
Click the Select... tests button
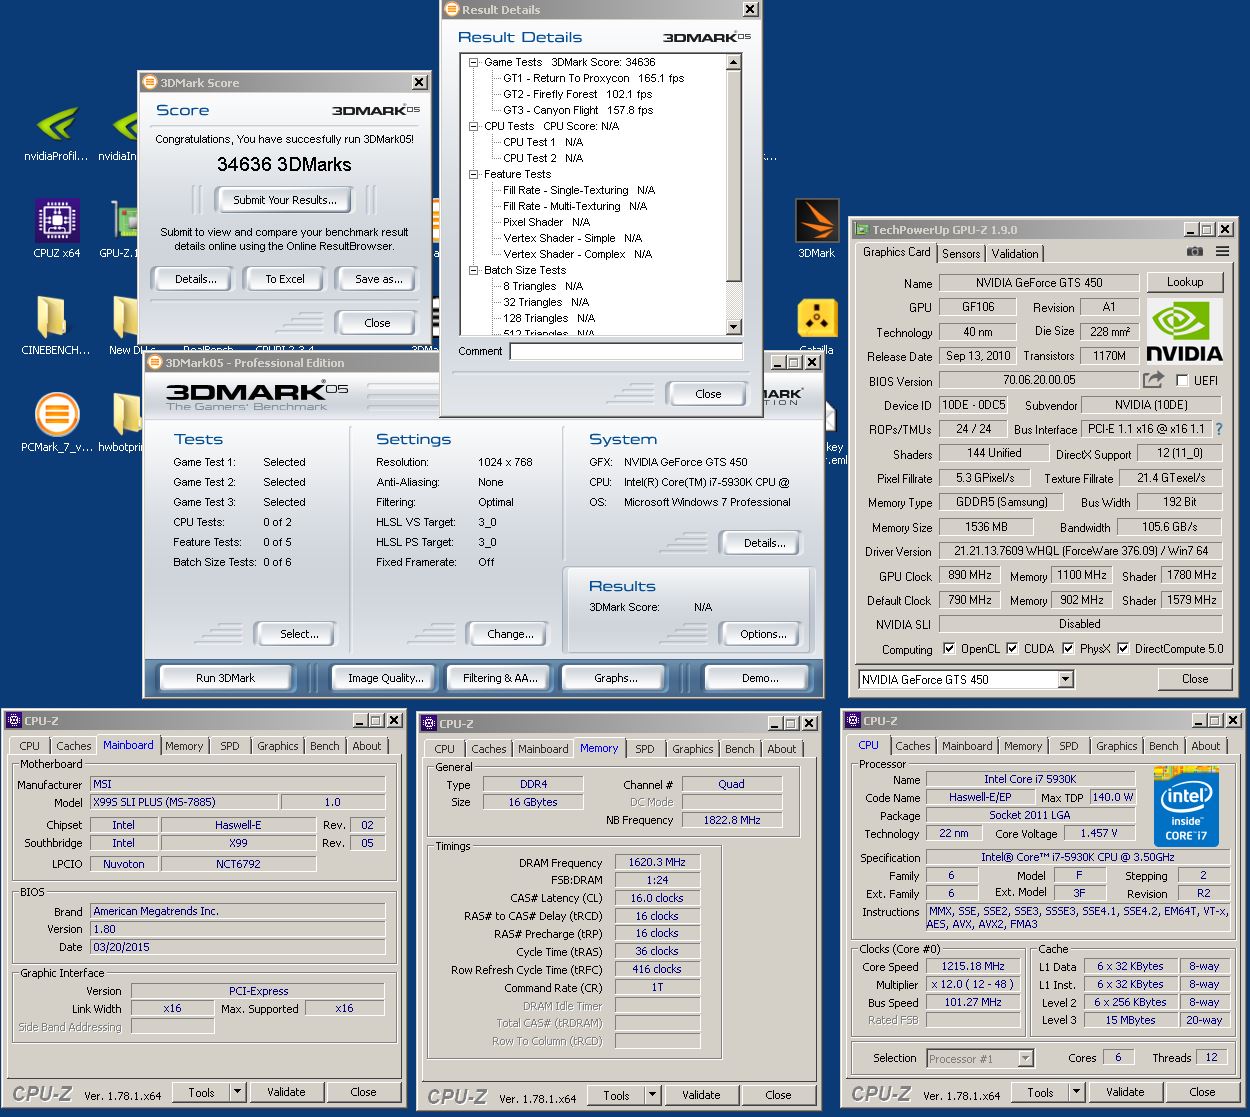(299, 634)
